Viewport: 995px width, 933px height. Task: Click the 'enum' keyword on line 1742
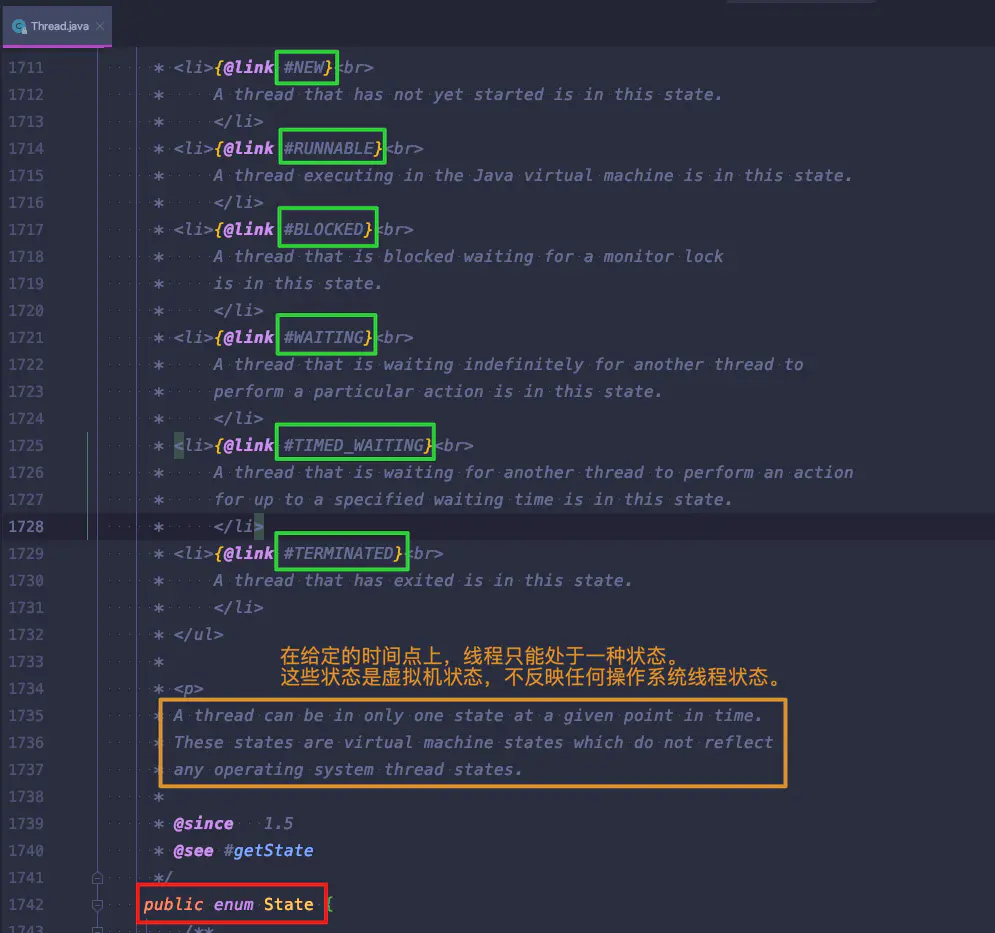(x=234, y=904)
